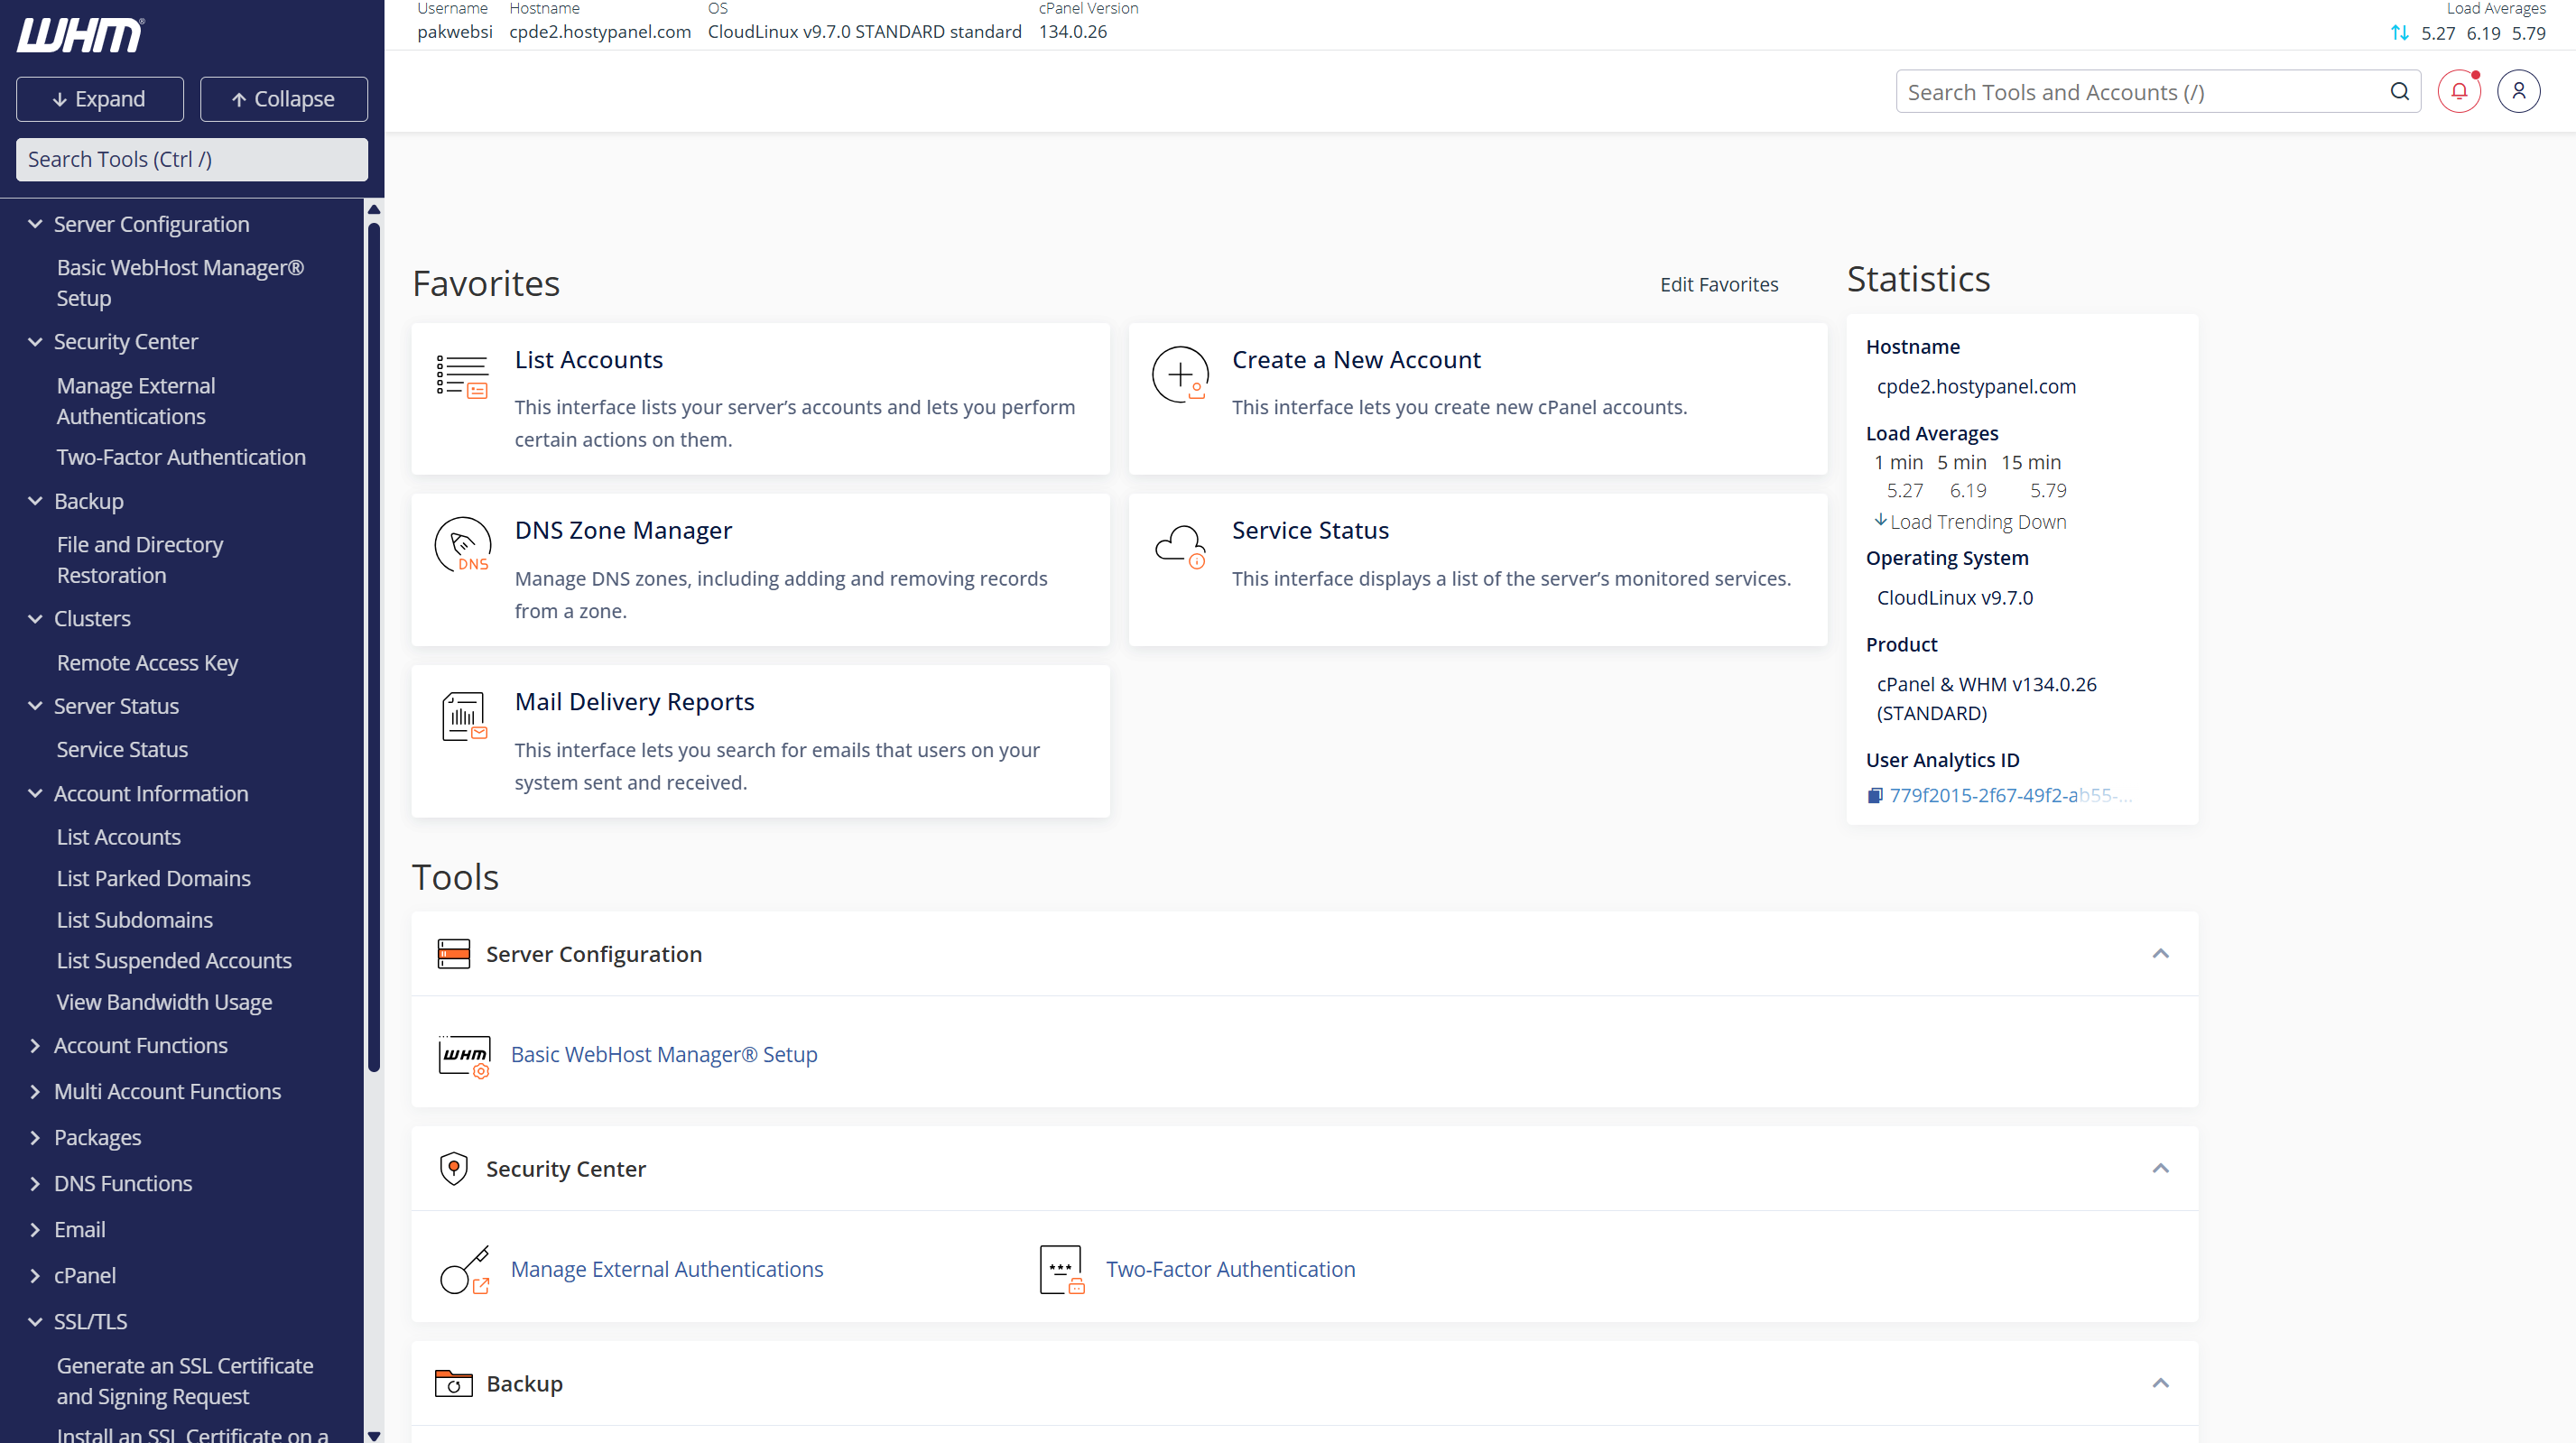
Task: Open the DNS Zone Manager card title
Action: point(623,530)
